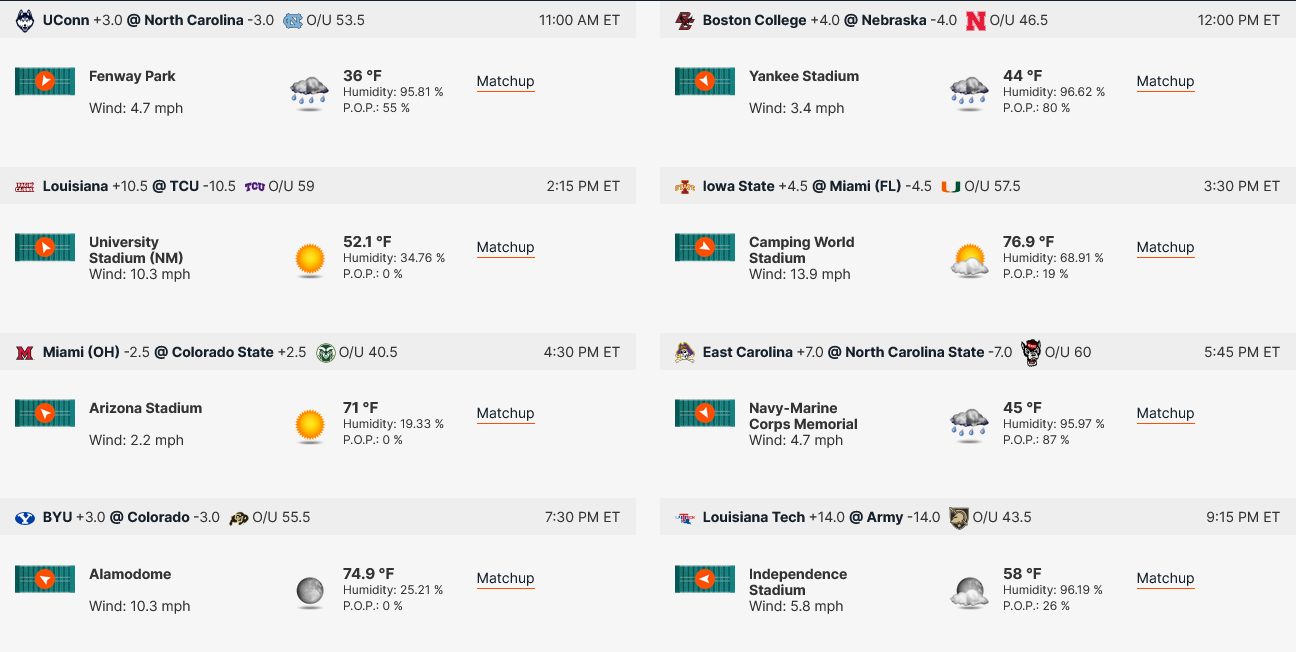1296x652 pixels.
Task: Open the Matchup link for UConn at North Carolina
Action: pos(505,81)
